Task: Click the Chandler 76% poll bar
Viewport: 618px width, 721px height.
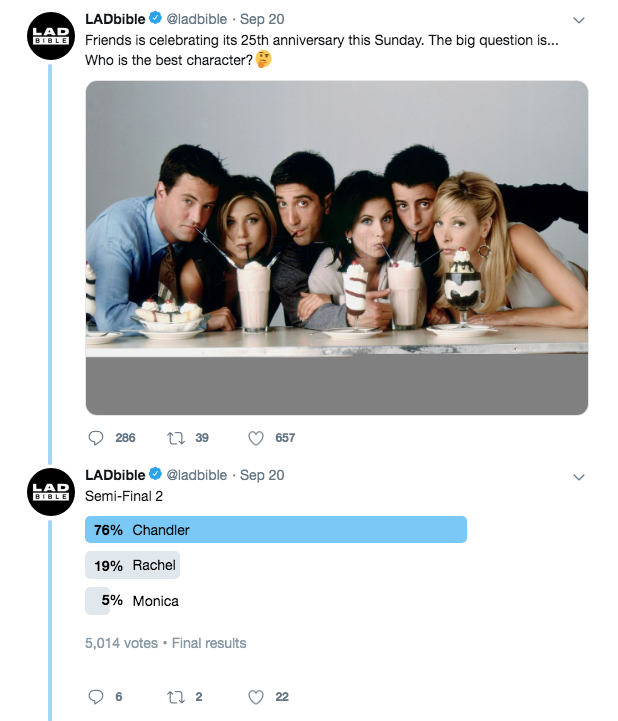Action: [276, 530]
